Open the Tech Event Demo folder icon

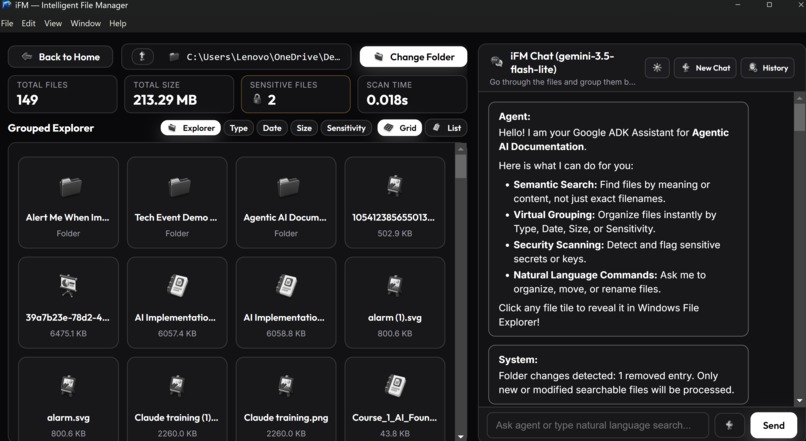click(x=179, y=187)
